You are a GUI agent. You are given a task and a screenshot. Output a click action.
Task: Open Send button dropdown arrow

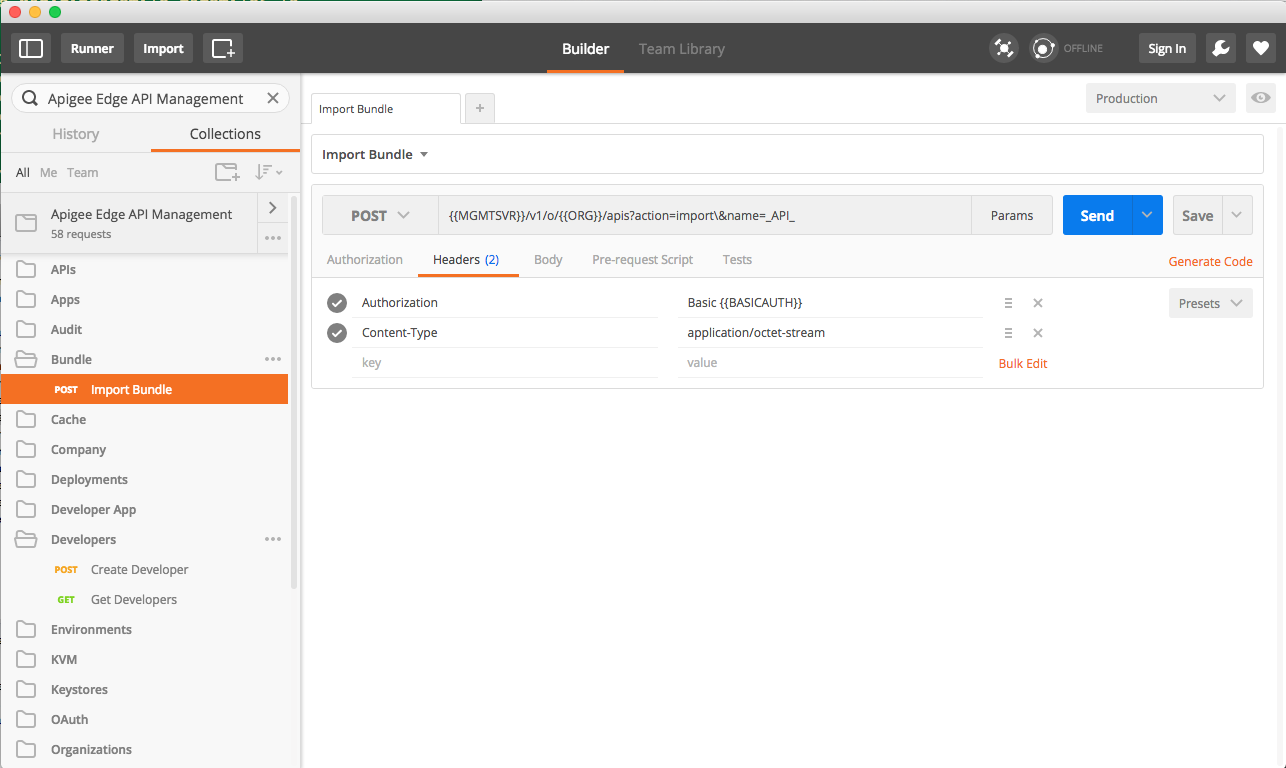click(x=1147, y=215)
